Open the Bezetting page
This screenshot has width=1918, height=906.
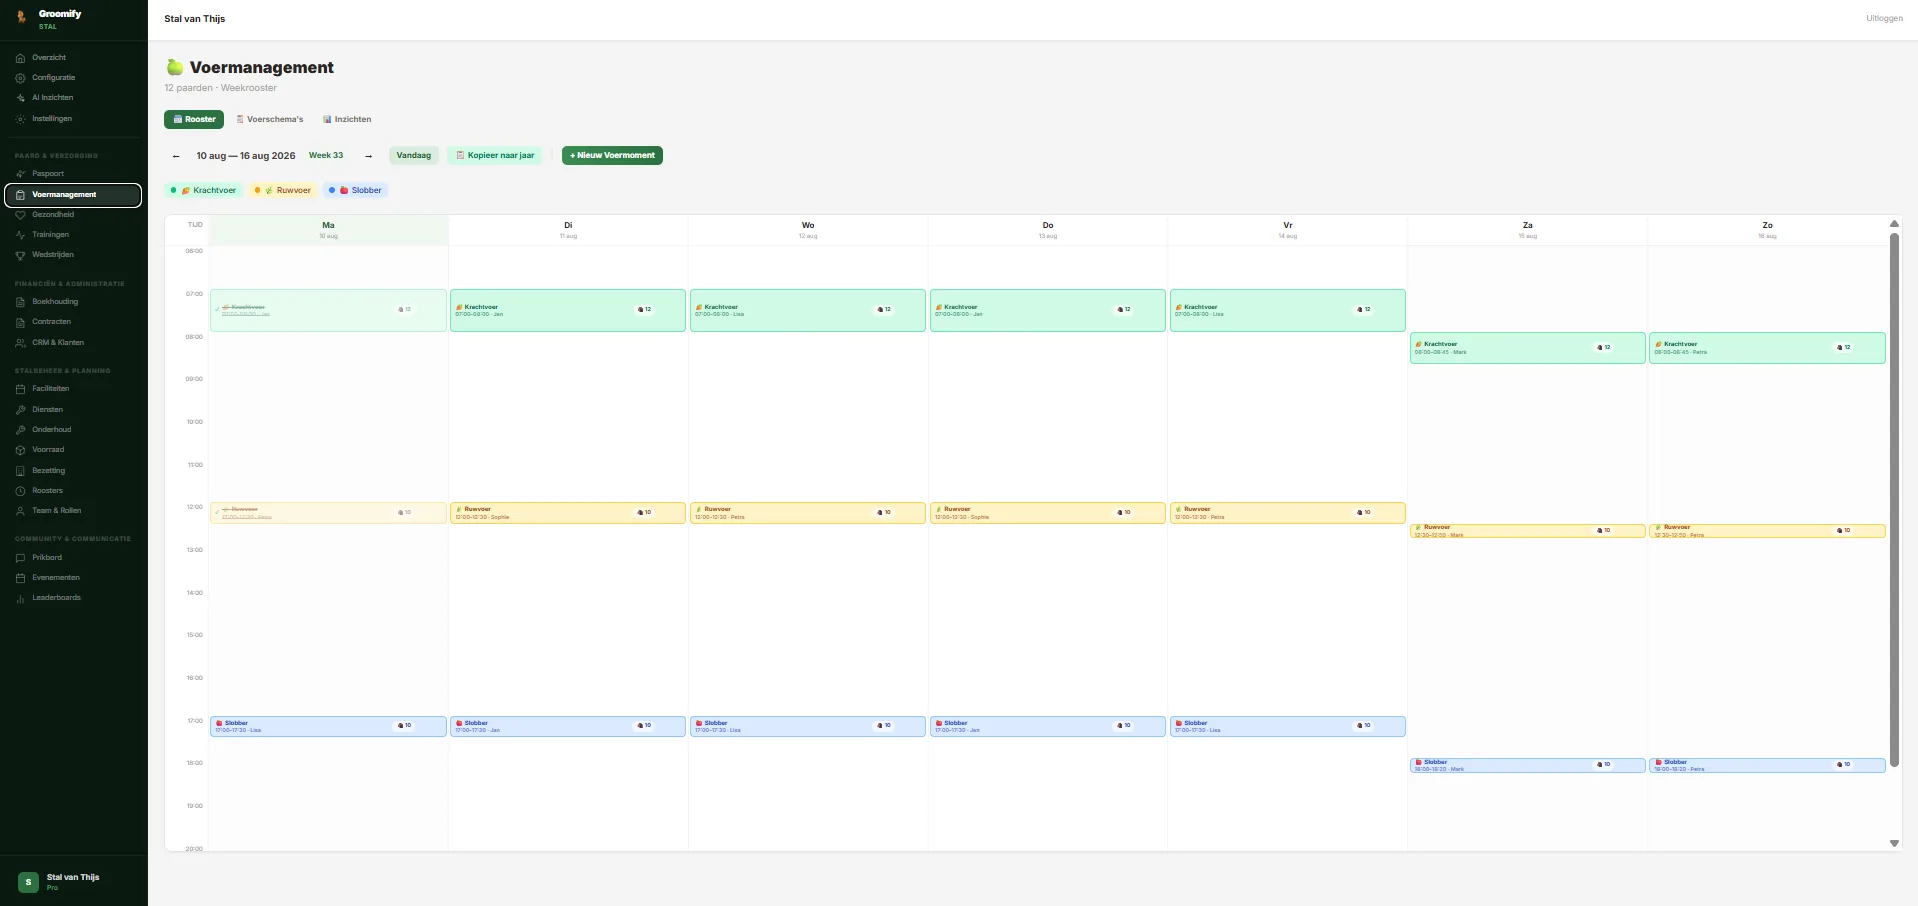(74, 470)
